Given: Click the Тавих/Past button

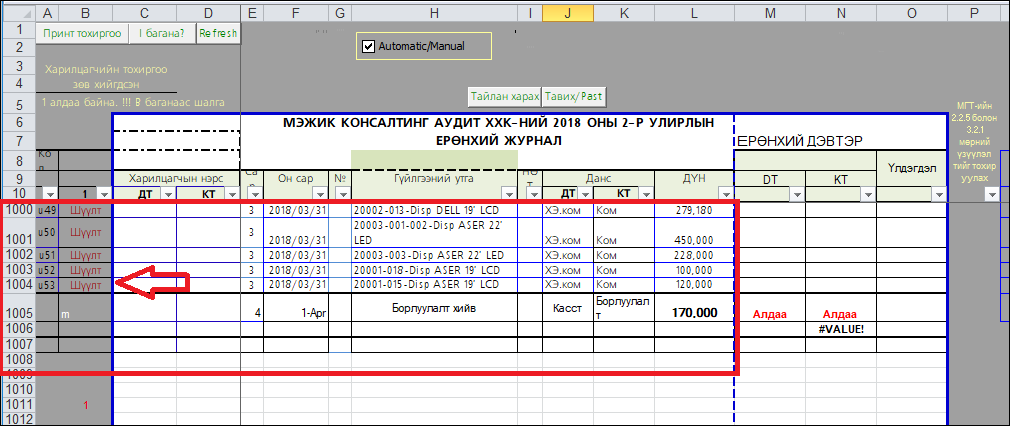Looking at the screenshot, I should [573, 97].
